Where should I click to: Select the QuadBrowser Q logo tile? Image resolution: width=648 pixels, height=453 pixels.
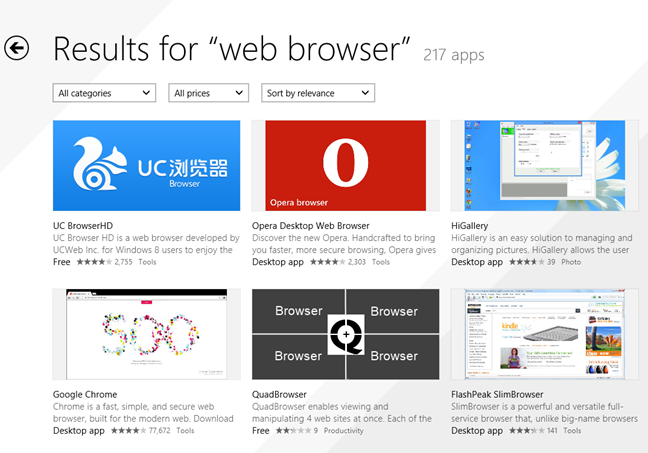click(x=345, y=334)
